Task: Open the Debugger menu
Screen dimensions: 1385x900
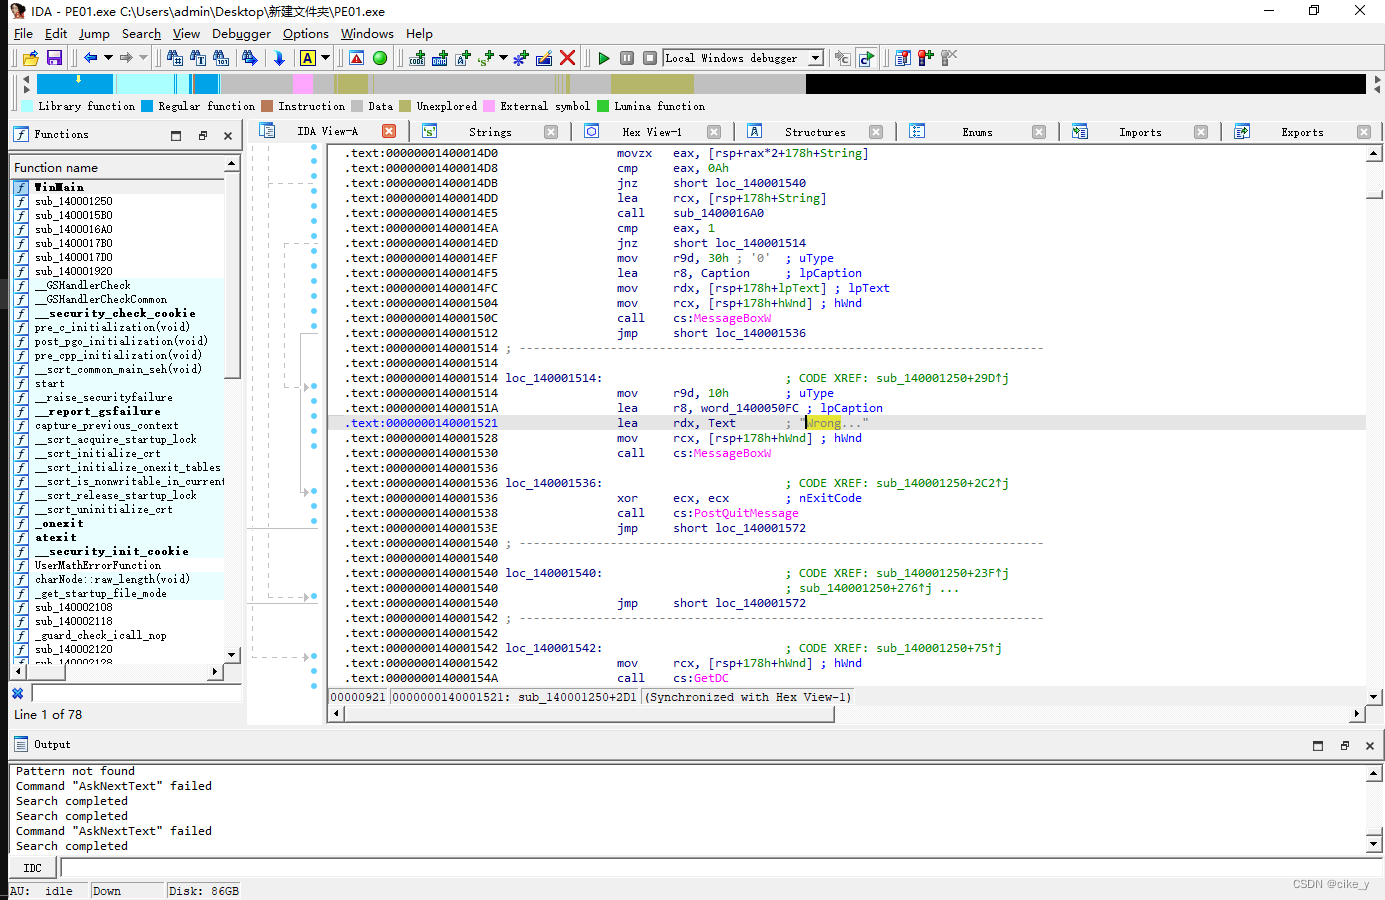Action: tap(241, 33)
